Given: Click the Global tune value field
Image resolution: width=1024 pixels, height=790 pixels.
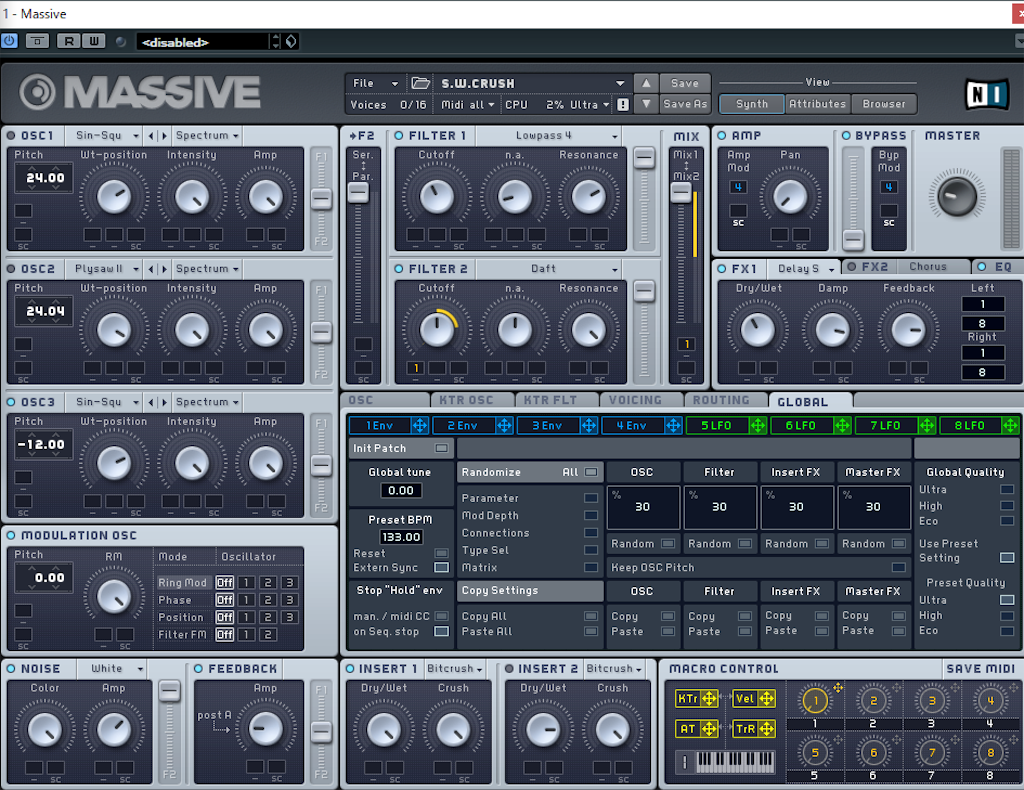Looking at the screenshot, I should (x=401, y=490).
